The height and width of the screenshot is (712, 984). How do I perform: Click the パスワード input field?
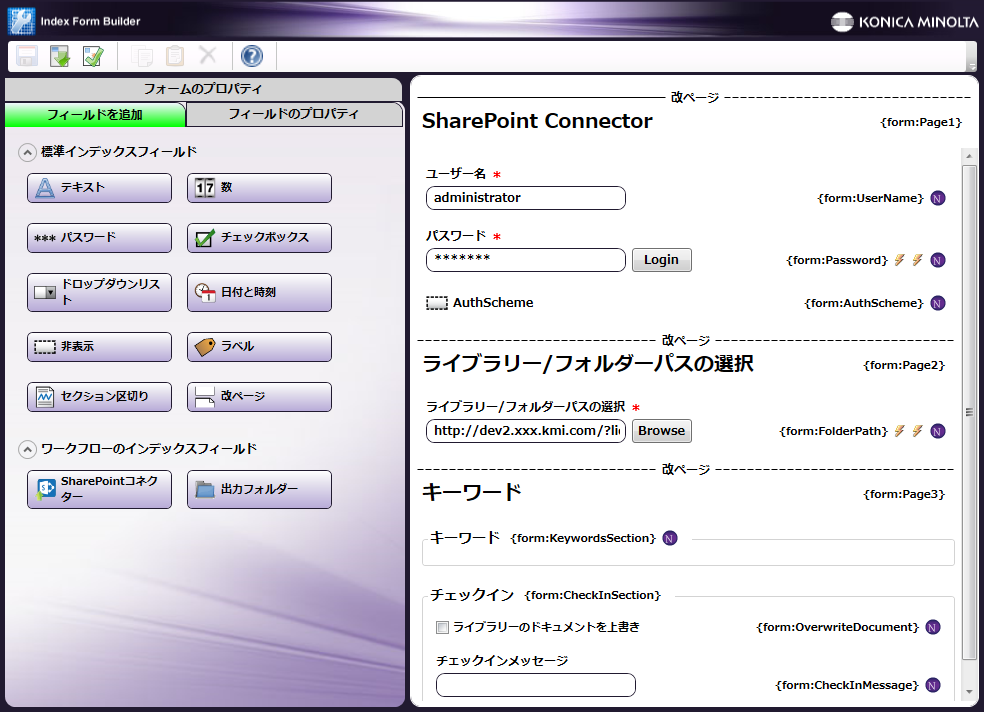point(526,260)
